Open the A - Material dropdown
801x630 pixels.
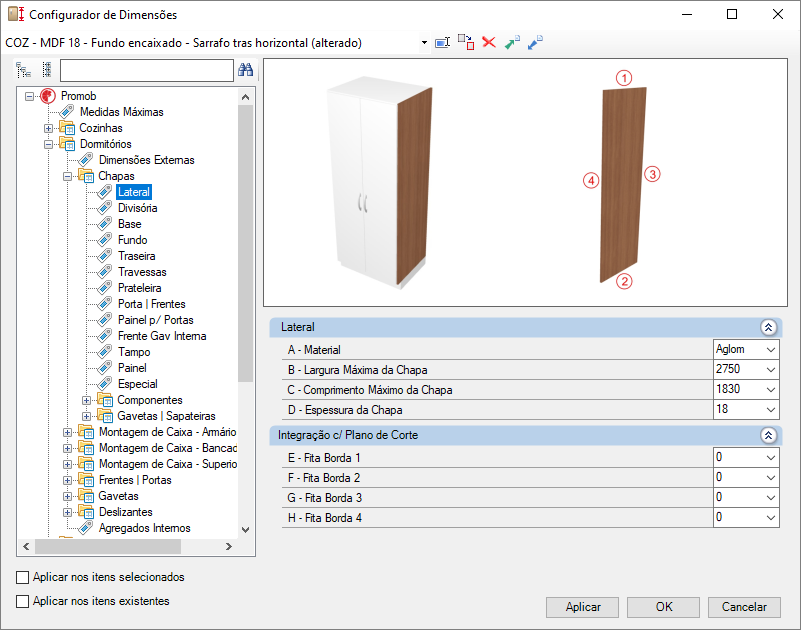(746, 349)
